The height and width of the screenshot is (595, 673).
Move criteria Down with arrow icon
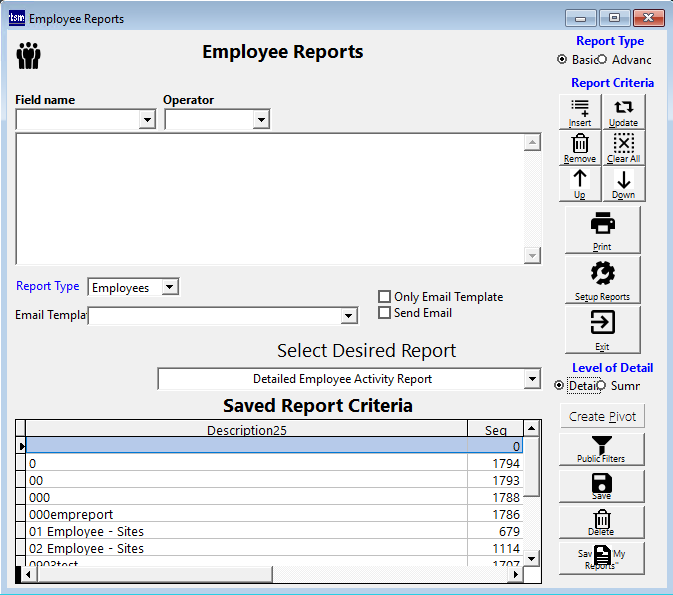623,181
